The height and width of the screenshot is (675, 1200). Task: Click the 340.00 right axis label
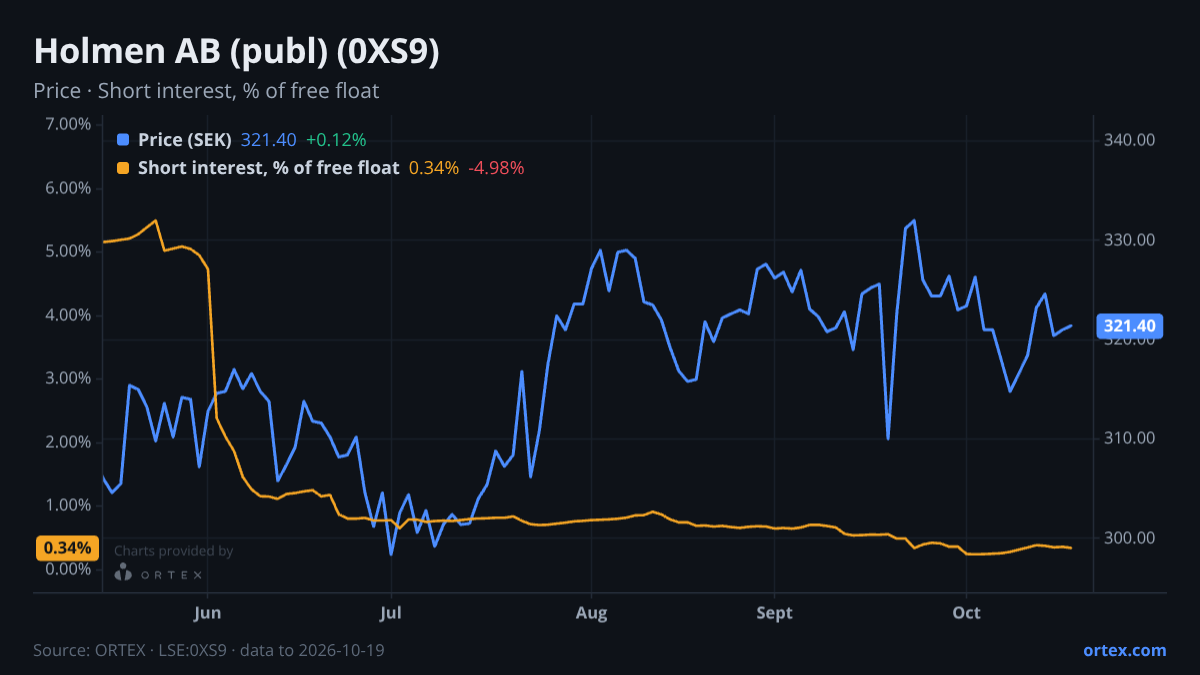tap(1130, 140)
